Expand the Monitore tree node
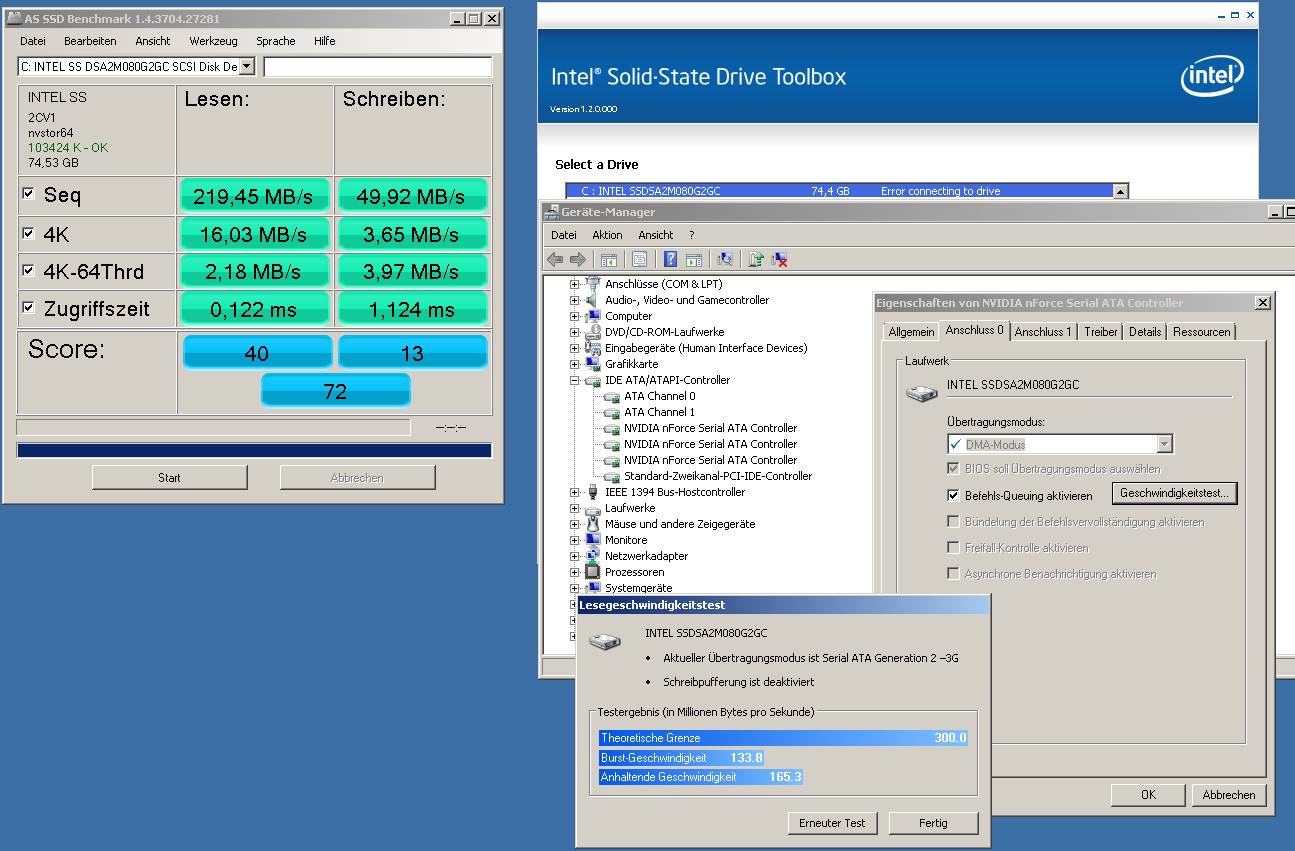1295x851 pixels. click(575, 540)
